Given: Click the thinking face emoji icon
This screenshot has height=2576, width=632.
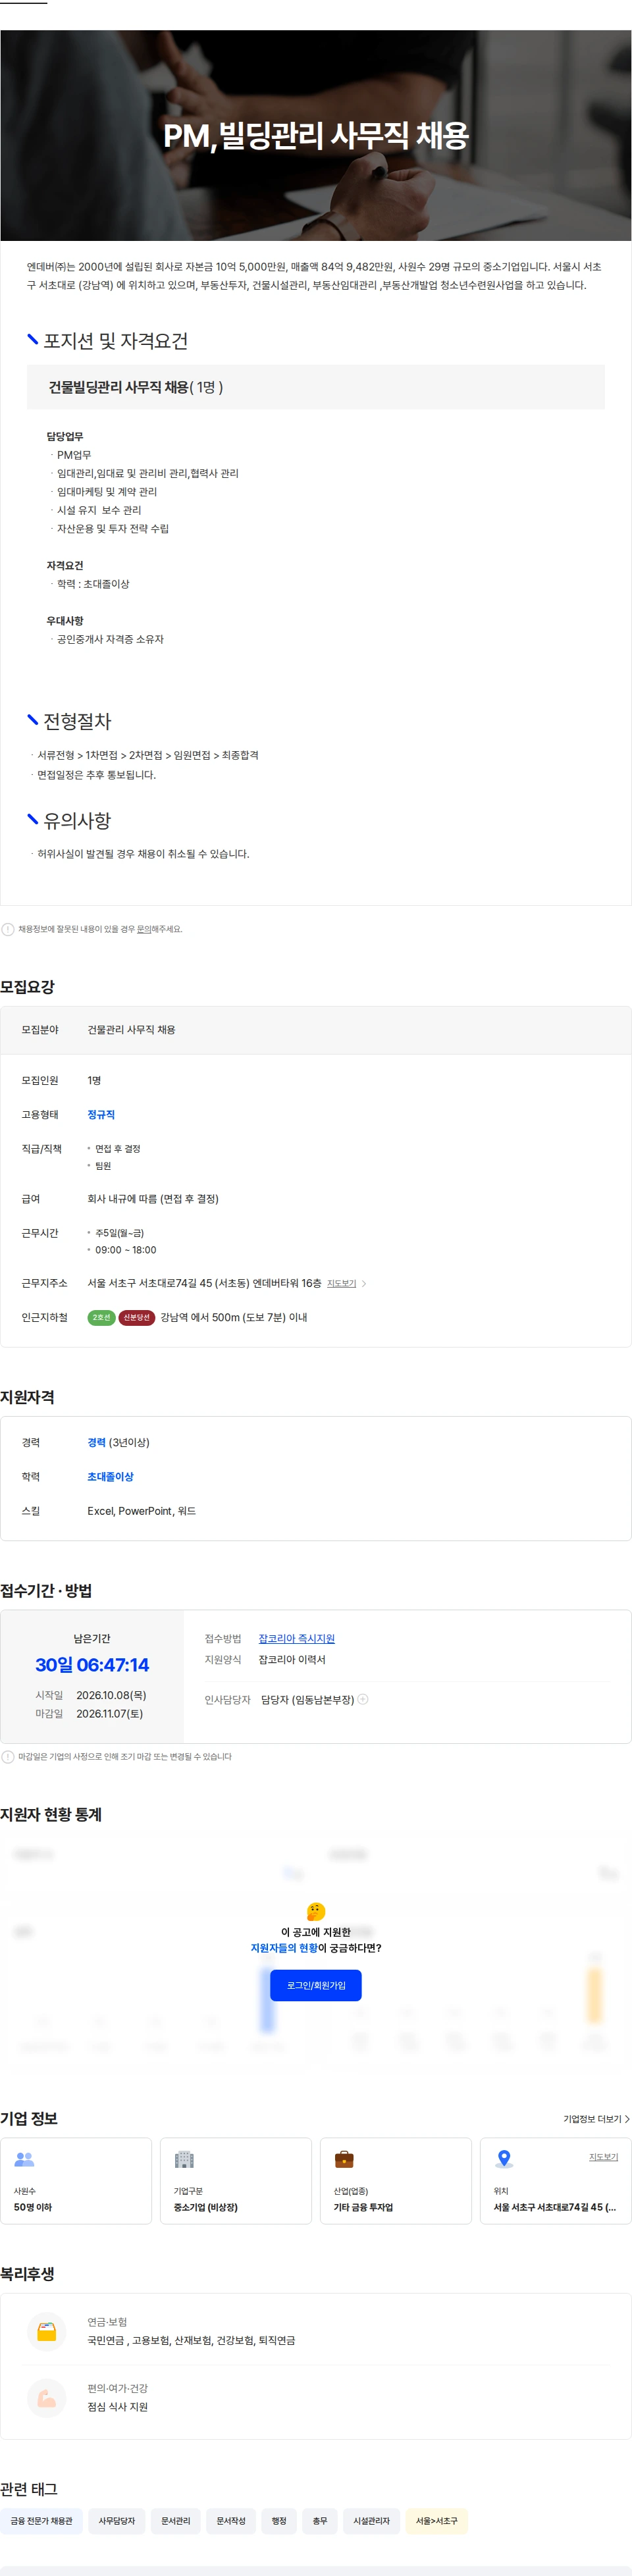Looking at the screenshot, I should [316, 1912].
